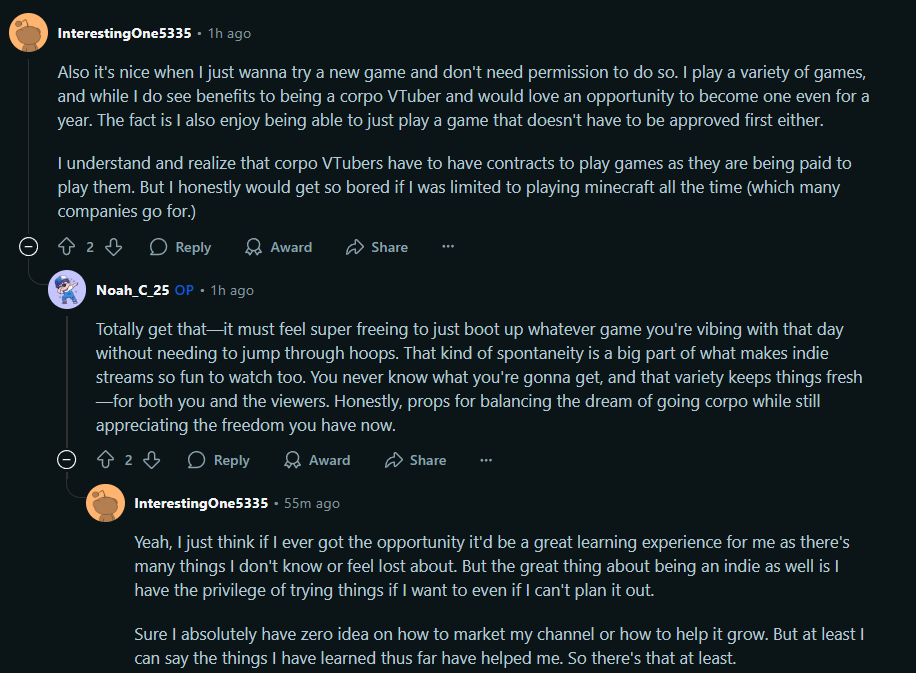Reply to InterestingOne5335's top comment
This screenshot has width=916, height=673.
(x=180, y=247)
